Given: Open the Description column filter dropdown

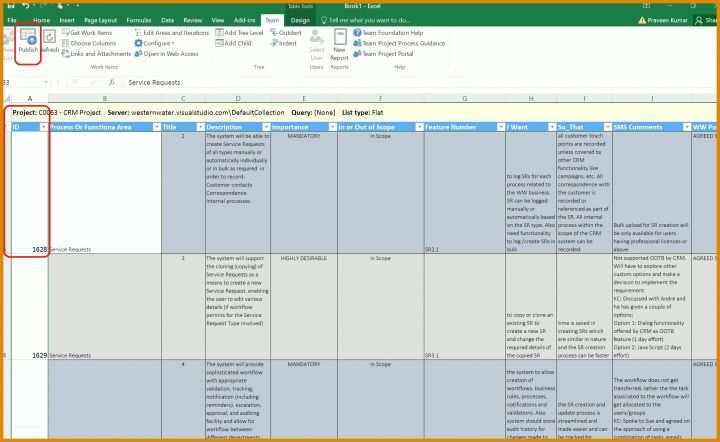Looking at the screenshot, I should (x=266, y=127).
